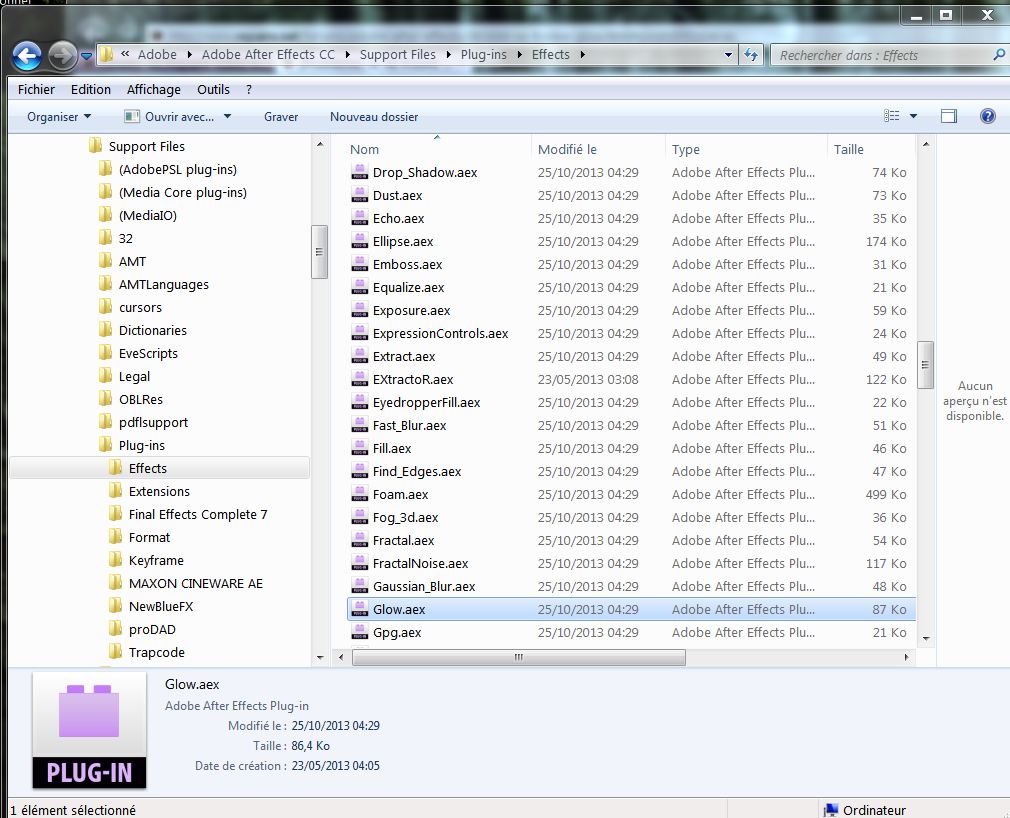Select the (AdobePSL plug-ins) folder

[177, 169]
